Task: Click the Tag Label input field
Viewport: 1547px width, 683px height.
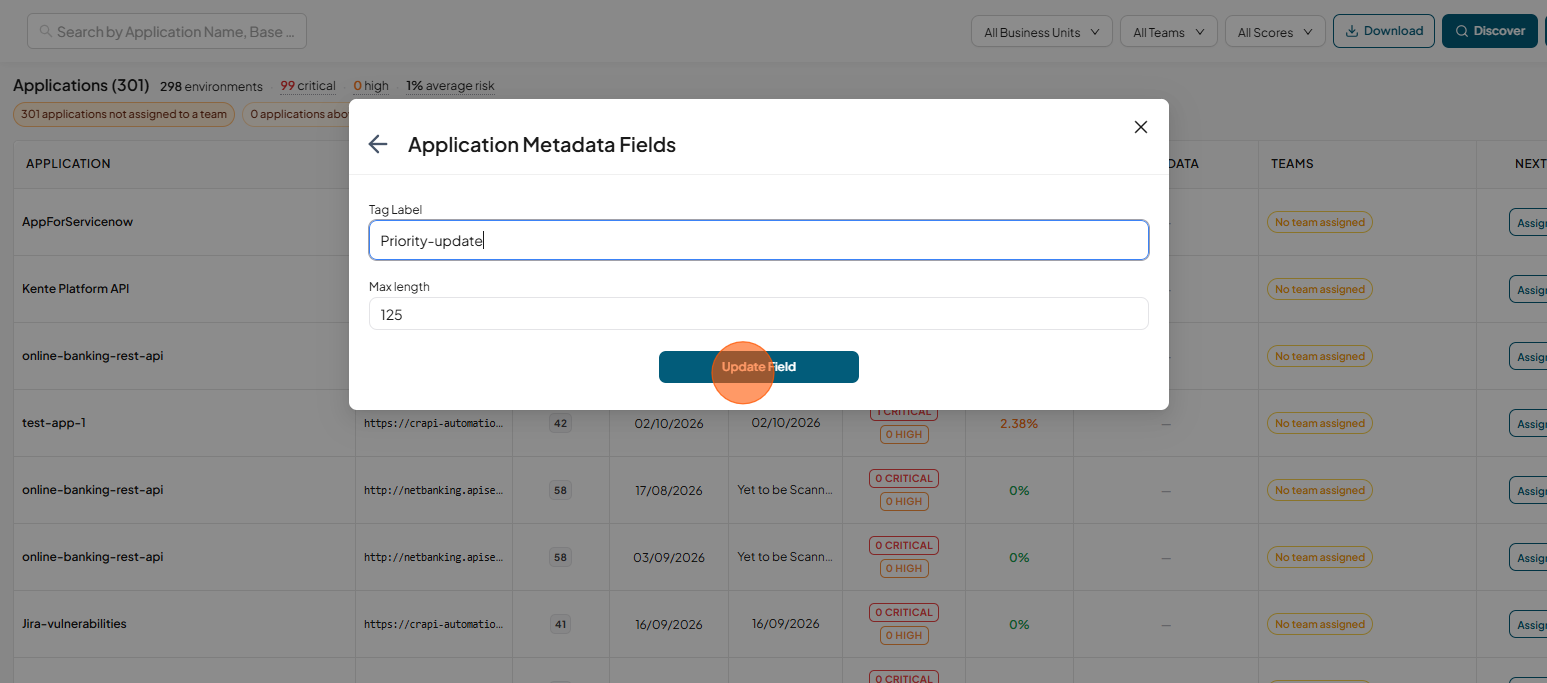Action: pos(758,240)
